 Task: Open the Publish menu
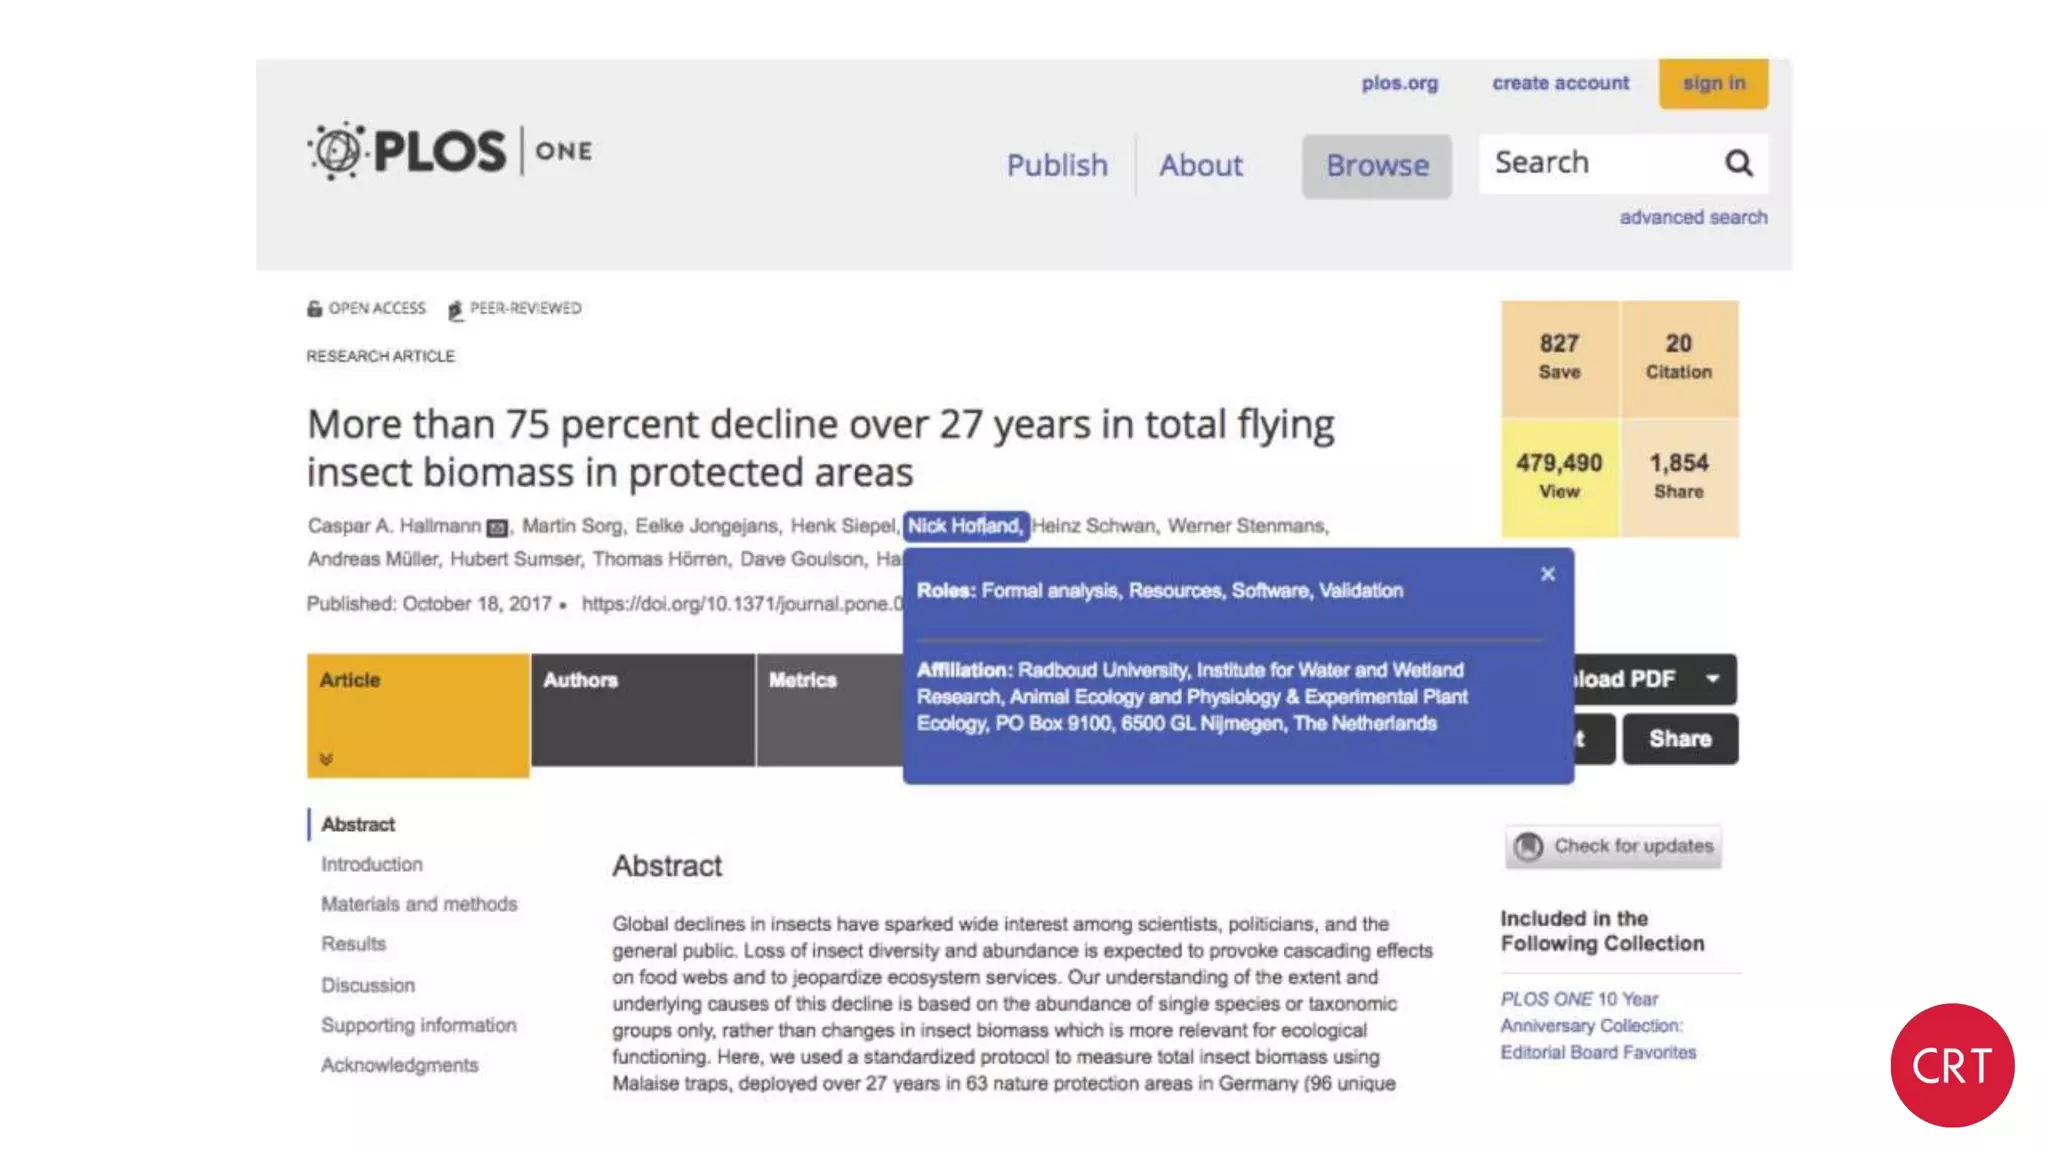[1056, 166]
